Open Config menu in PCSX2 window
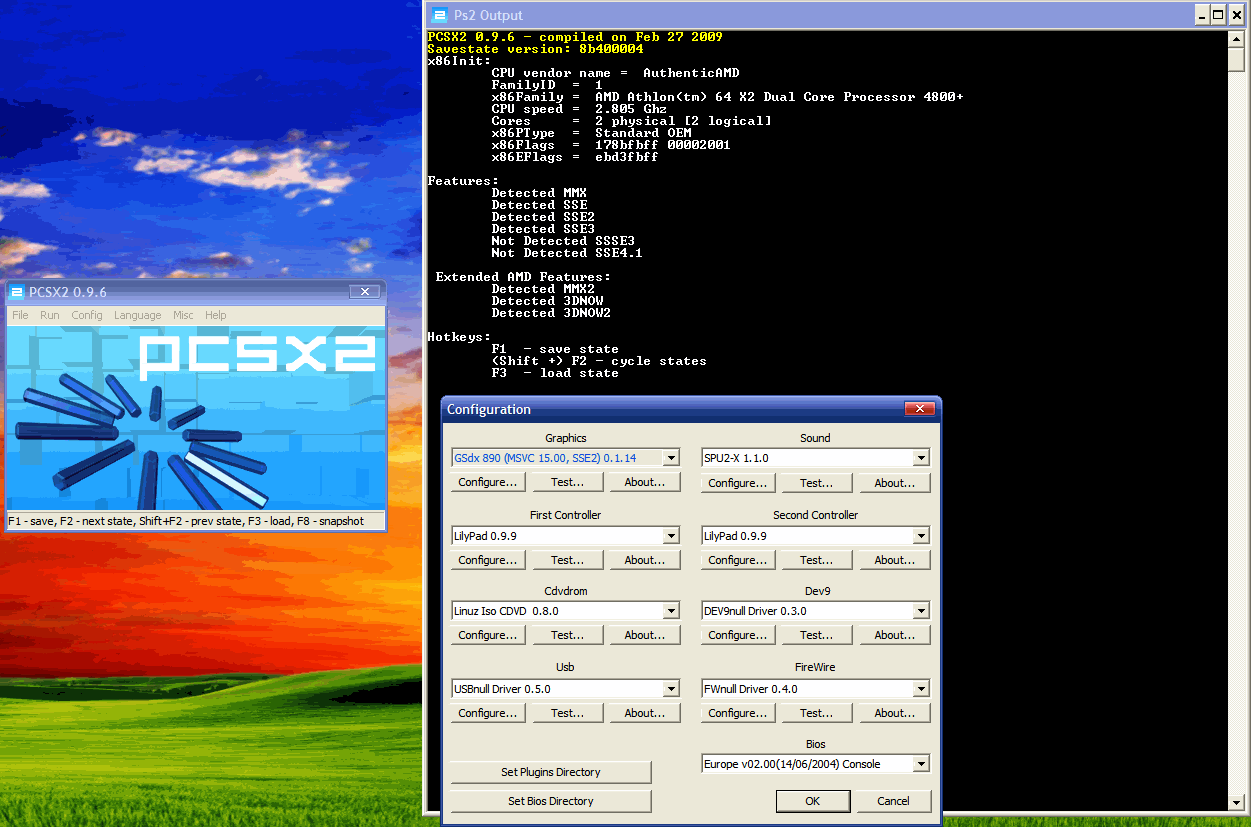Screen dimensions: 1251x827 click(x=87, y=315)
